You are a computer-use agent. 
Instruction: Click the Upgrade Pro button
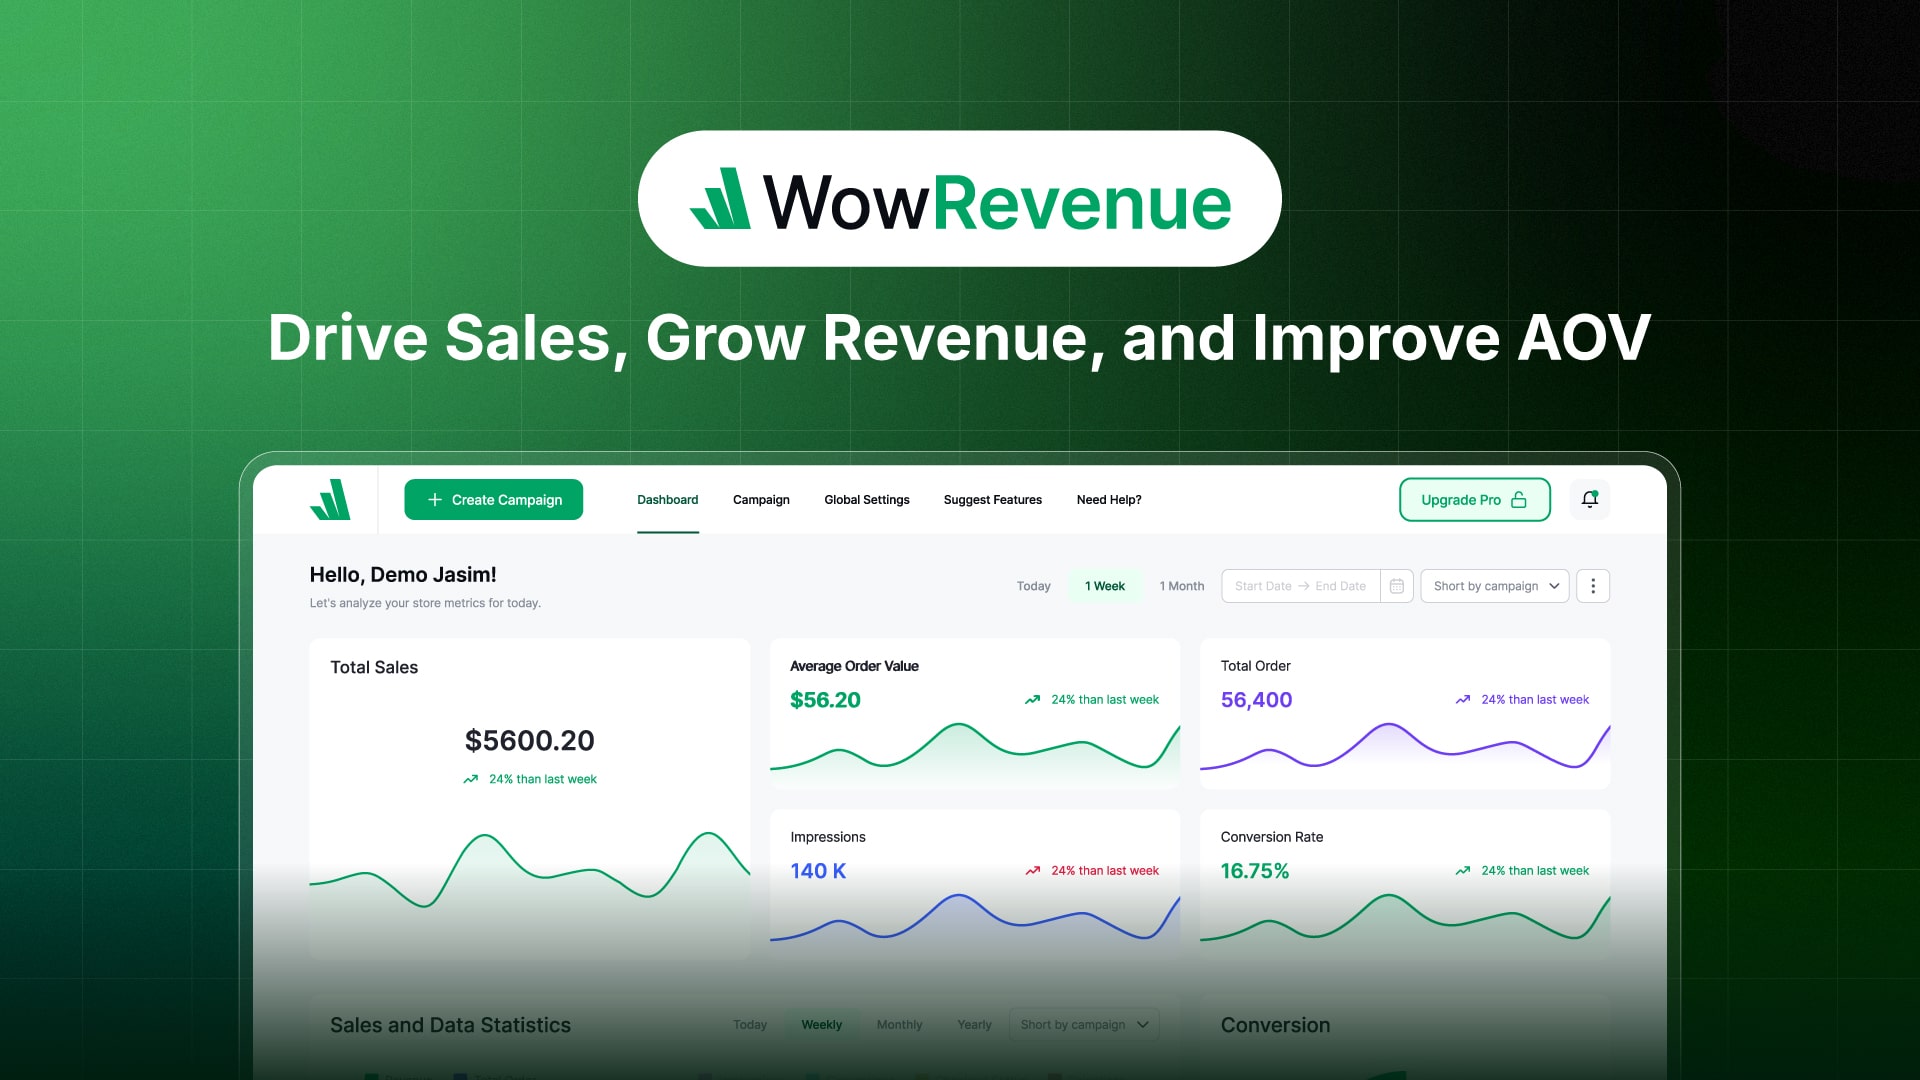click(1473, 498)
